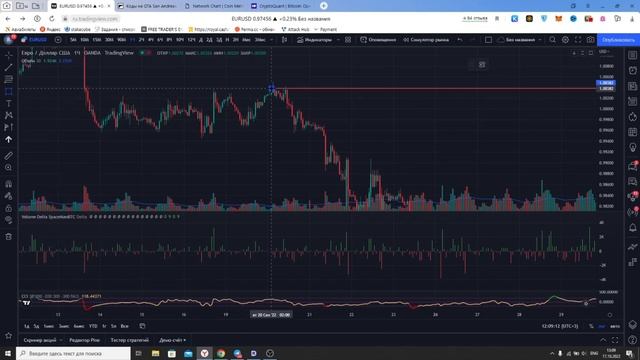The image size is (640, 360).
Task: Enter fullscreen chart mode
Action: coord(578,40)
